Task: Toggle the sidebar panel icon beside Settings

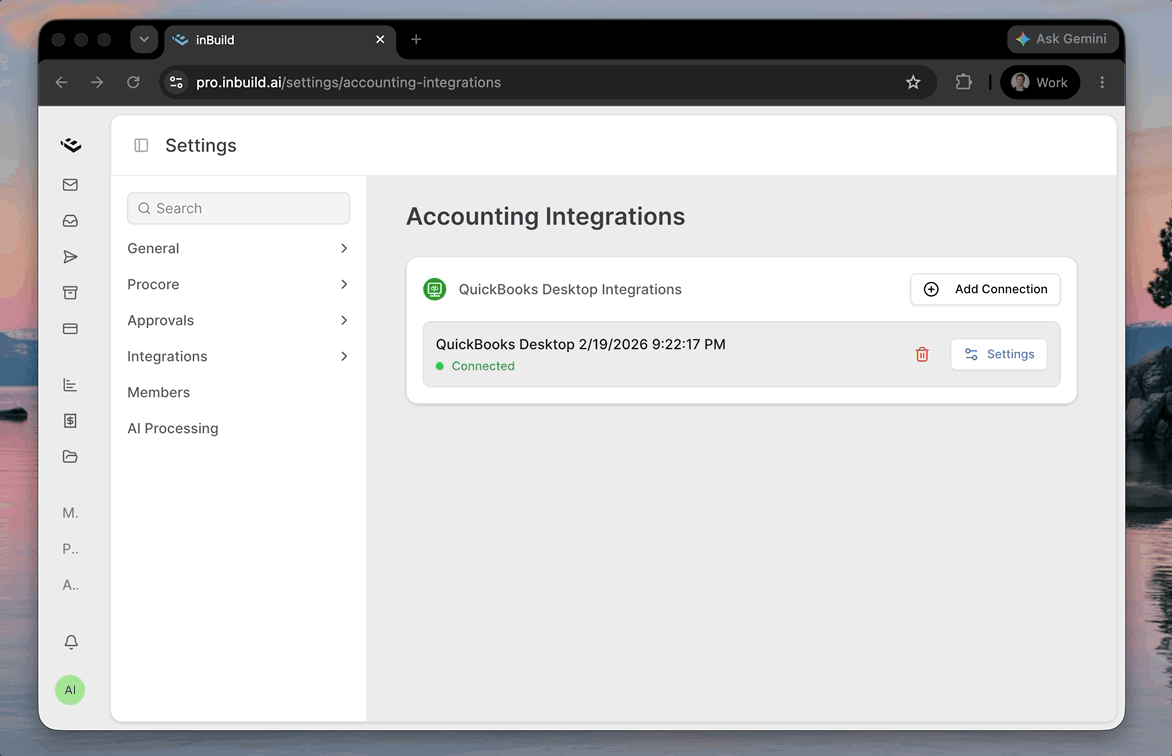Action: 141,145
